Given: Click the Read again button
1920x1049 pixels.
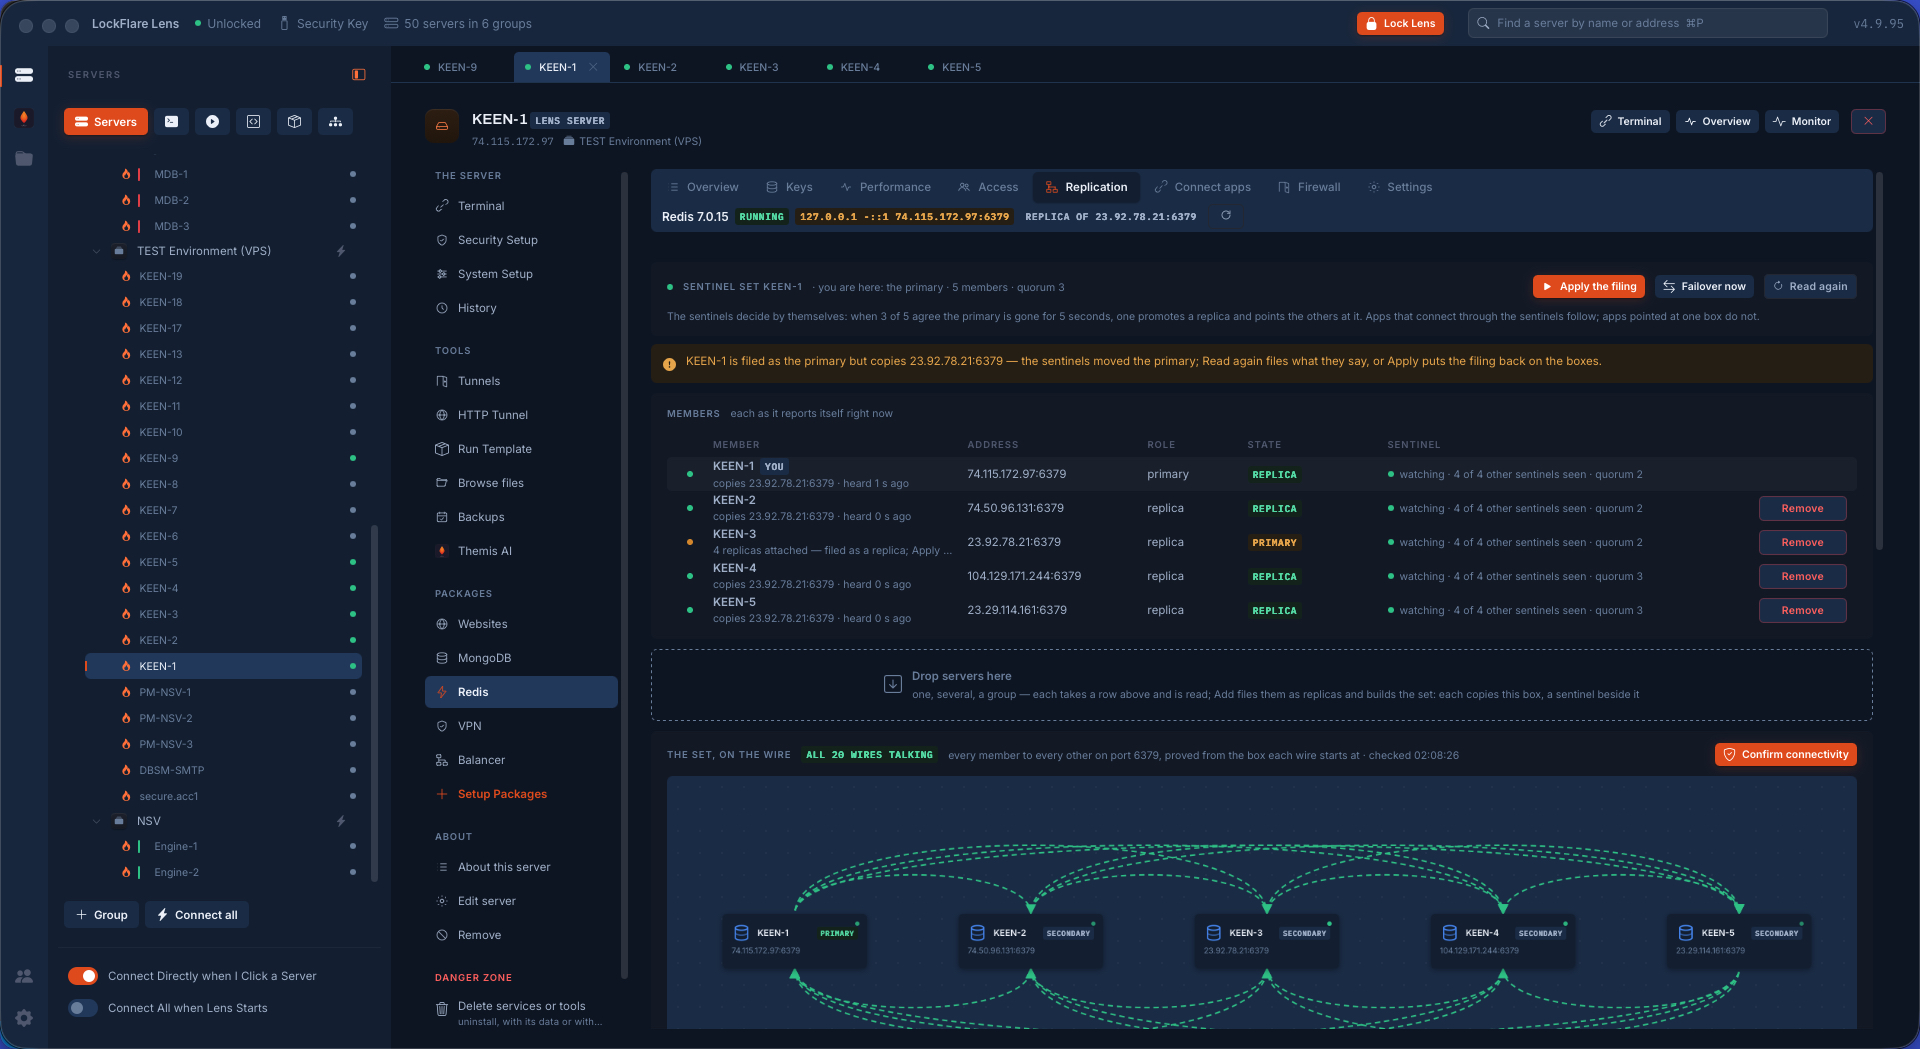Looking at the screenshot, I should coord(1809,286).
